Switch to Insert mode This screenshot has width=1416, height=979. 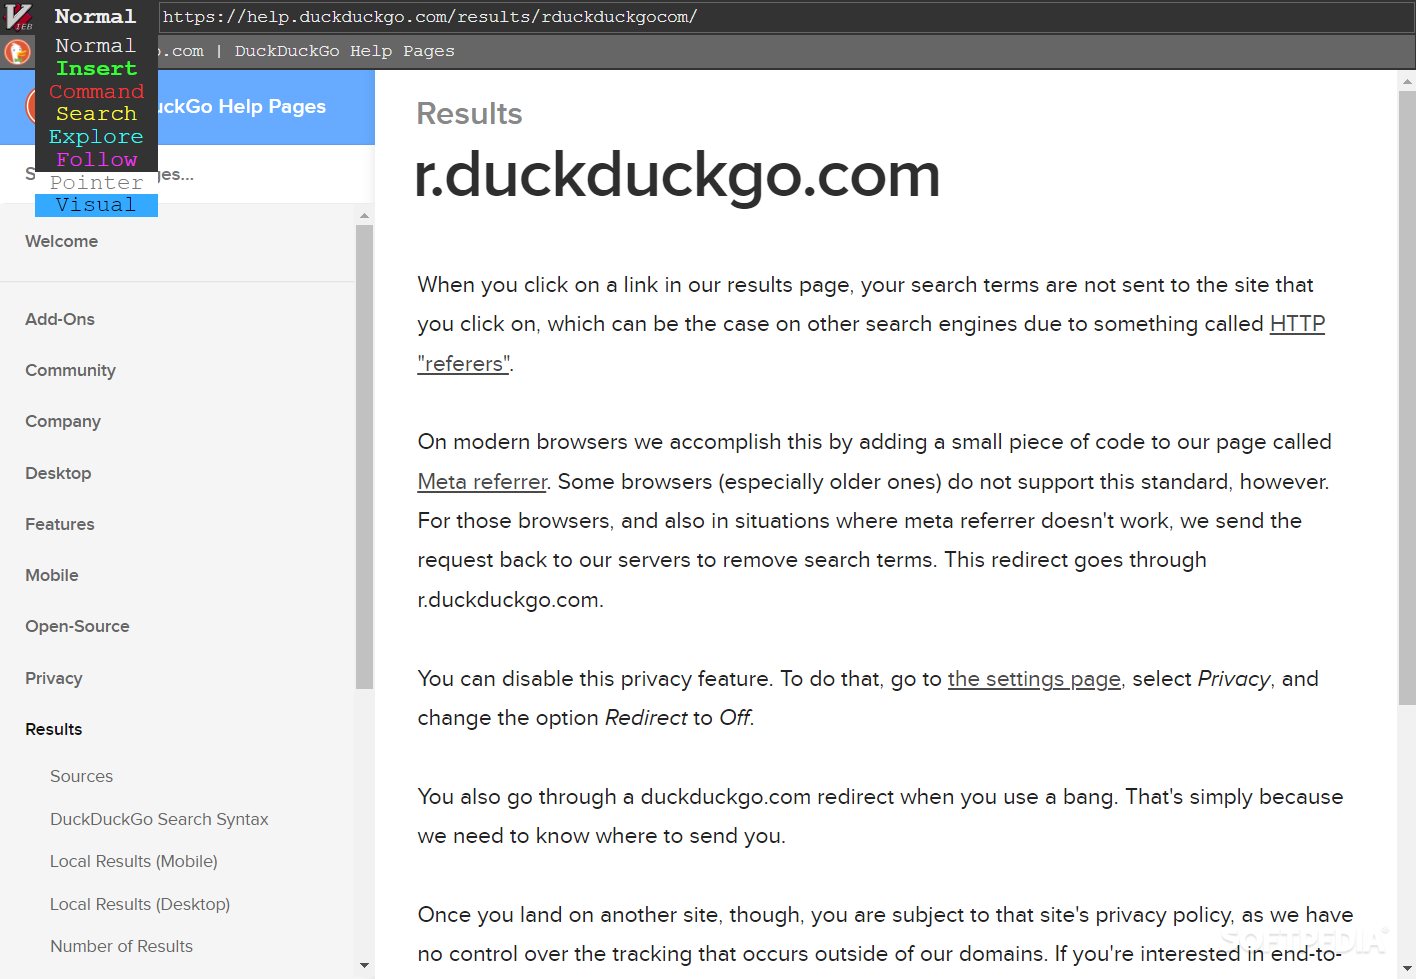tap(96, 69)
